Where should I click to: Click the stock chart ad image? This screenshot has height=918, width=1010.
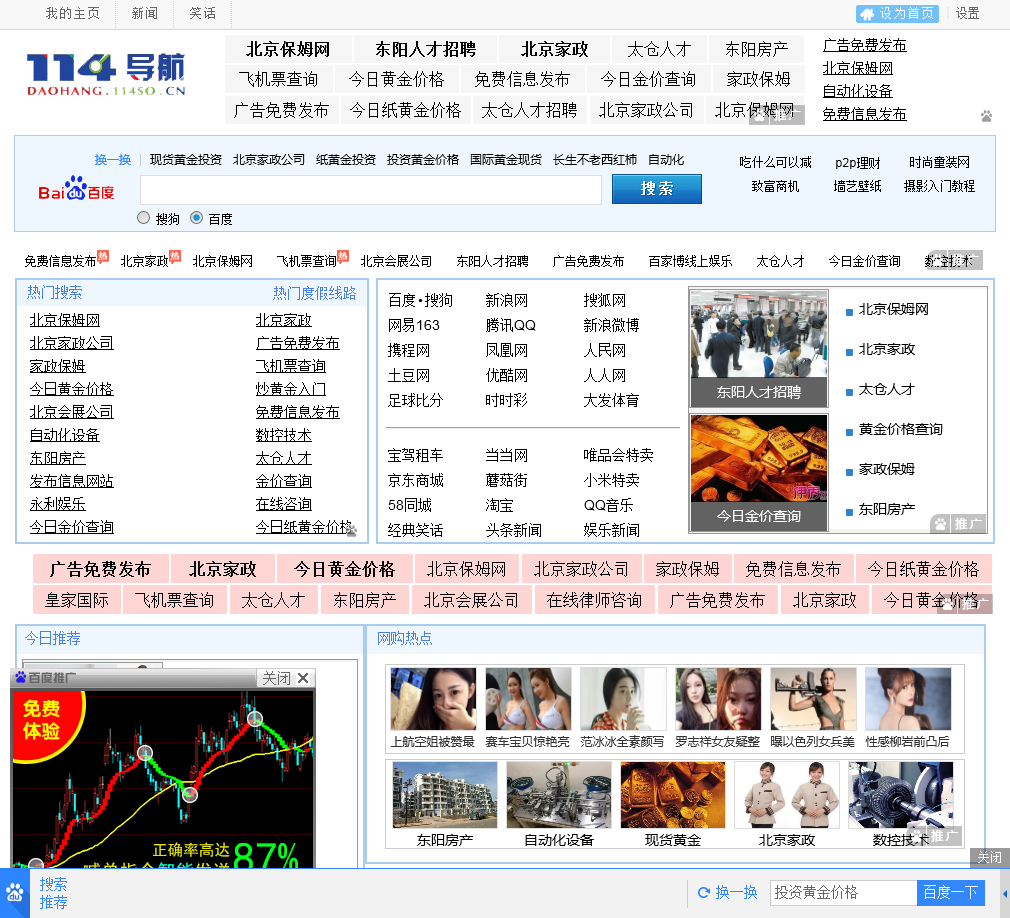coord(163,778)
